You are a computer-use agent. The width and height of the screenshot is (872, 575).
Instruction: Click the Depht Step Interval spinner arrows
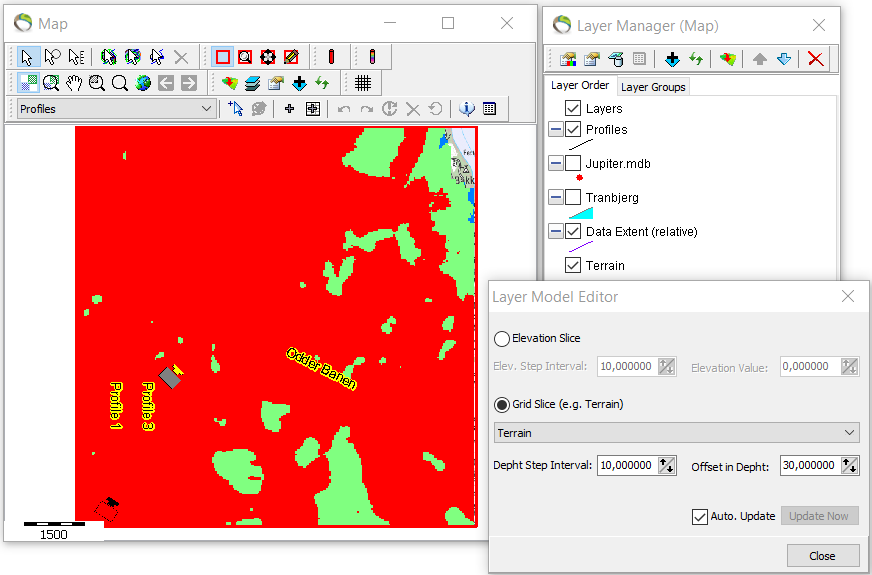tap(666, 465)
